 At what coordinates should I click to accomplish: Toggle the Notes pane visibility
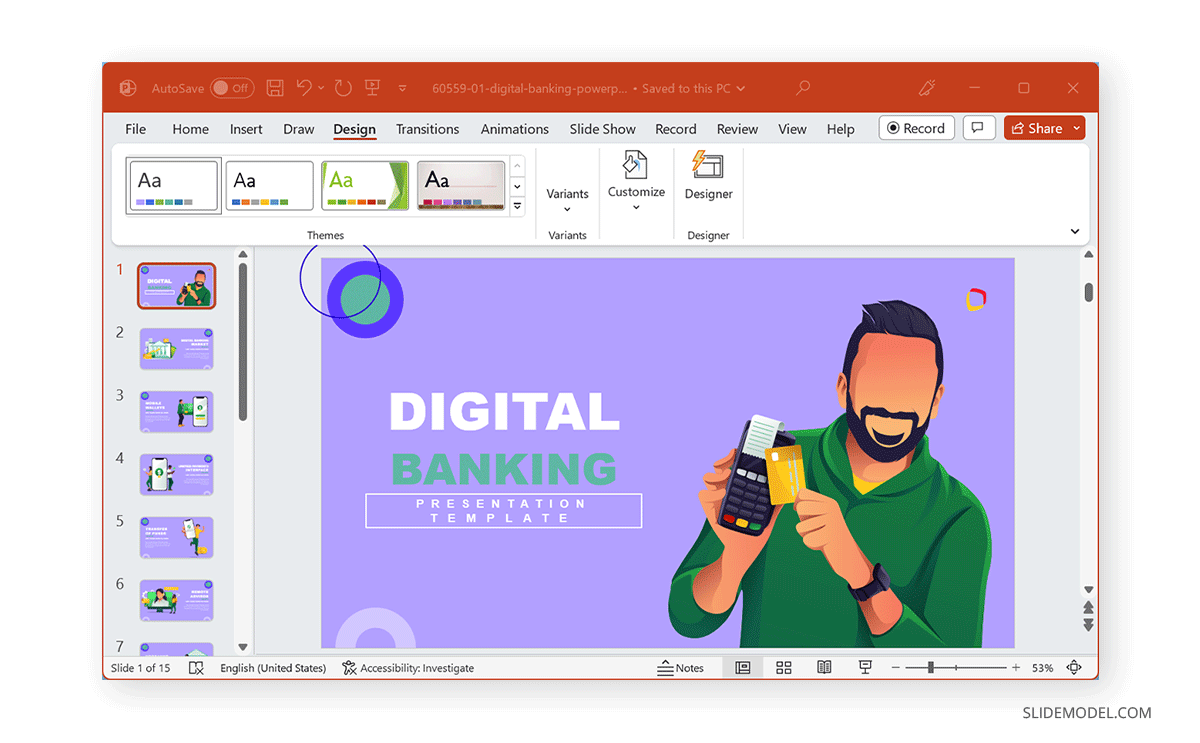[x=683, y=667]
